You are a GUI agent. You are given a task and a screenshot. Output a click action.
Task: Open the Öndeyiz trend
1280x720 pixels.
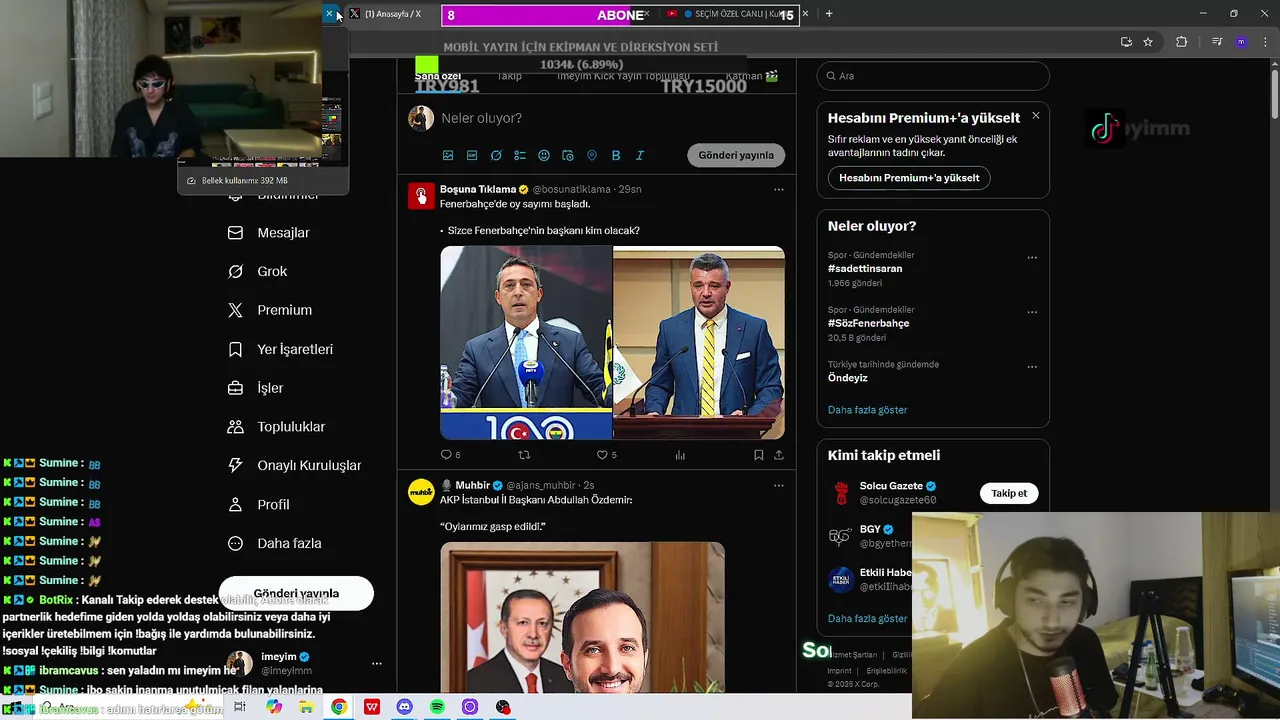point(848,378)
